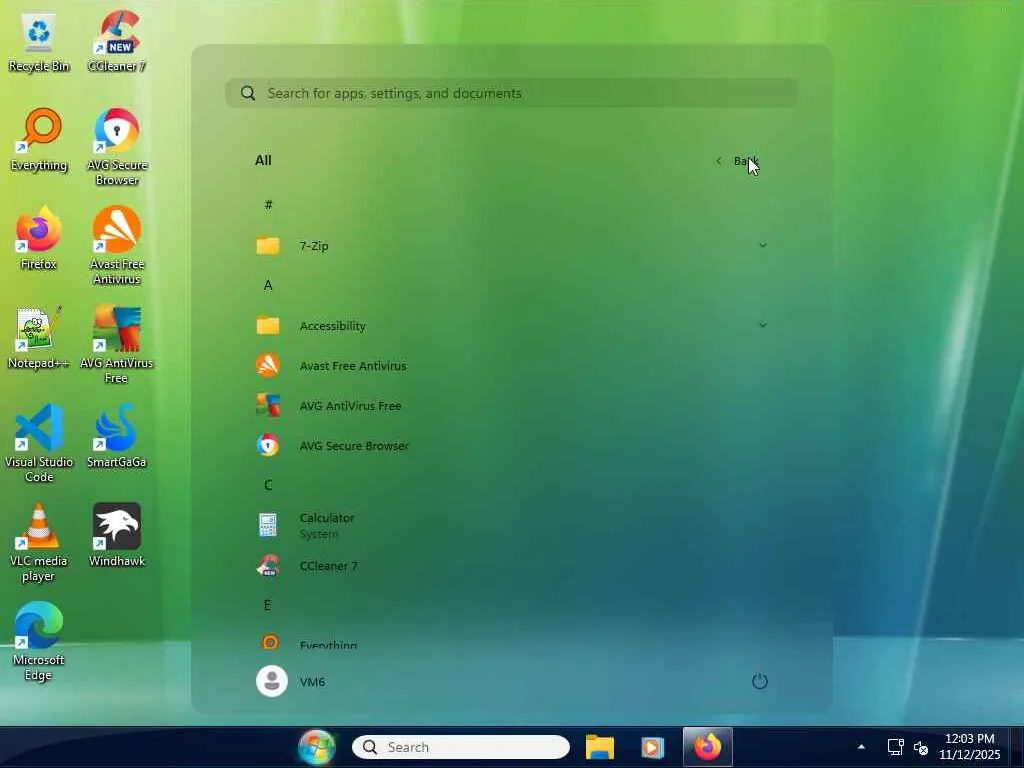Launch AVG Secure Browser from app list

511,445
